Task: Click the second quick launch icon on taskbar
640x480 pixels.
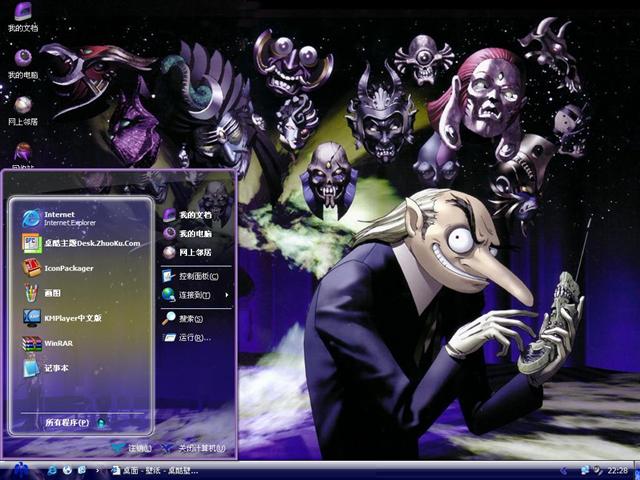Action: pos(67,471)
